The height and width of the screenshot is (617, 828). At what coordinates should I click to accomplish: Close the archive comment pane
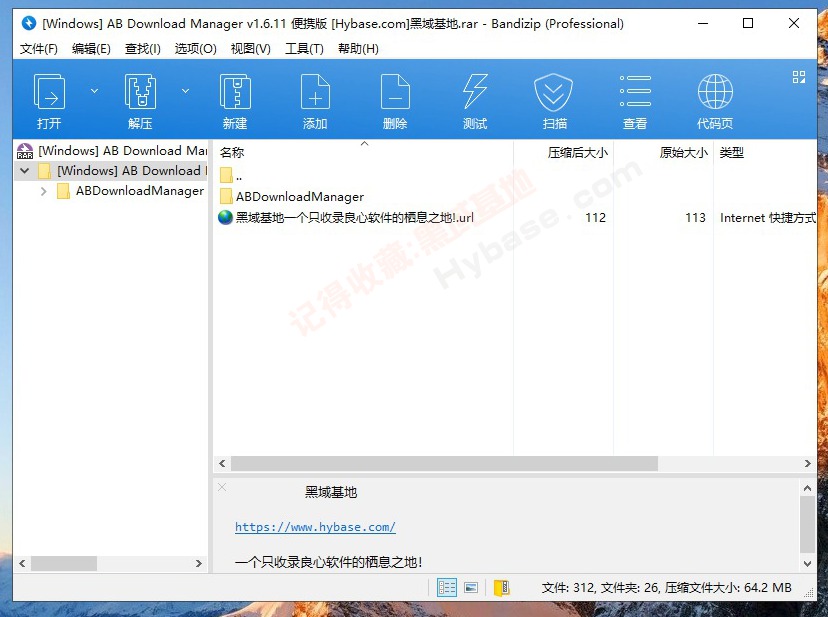(222, 487)
